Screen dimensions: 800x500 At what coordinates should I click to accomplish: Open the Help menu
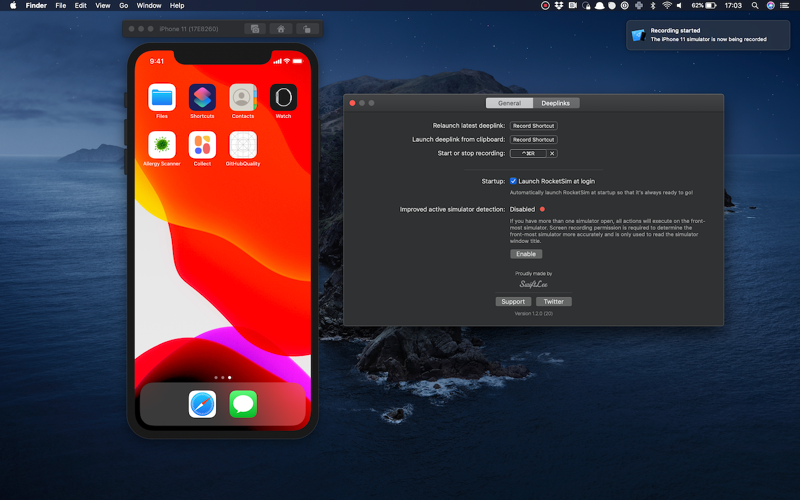coord(177,6)
